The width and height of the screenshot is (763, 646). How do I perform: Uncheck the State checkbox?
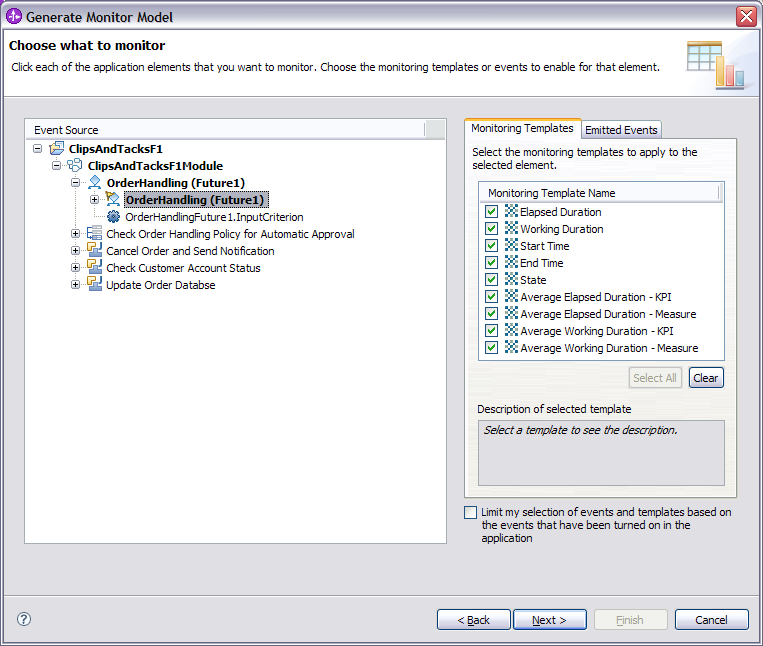click(491, 280)
